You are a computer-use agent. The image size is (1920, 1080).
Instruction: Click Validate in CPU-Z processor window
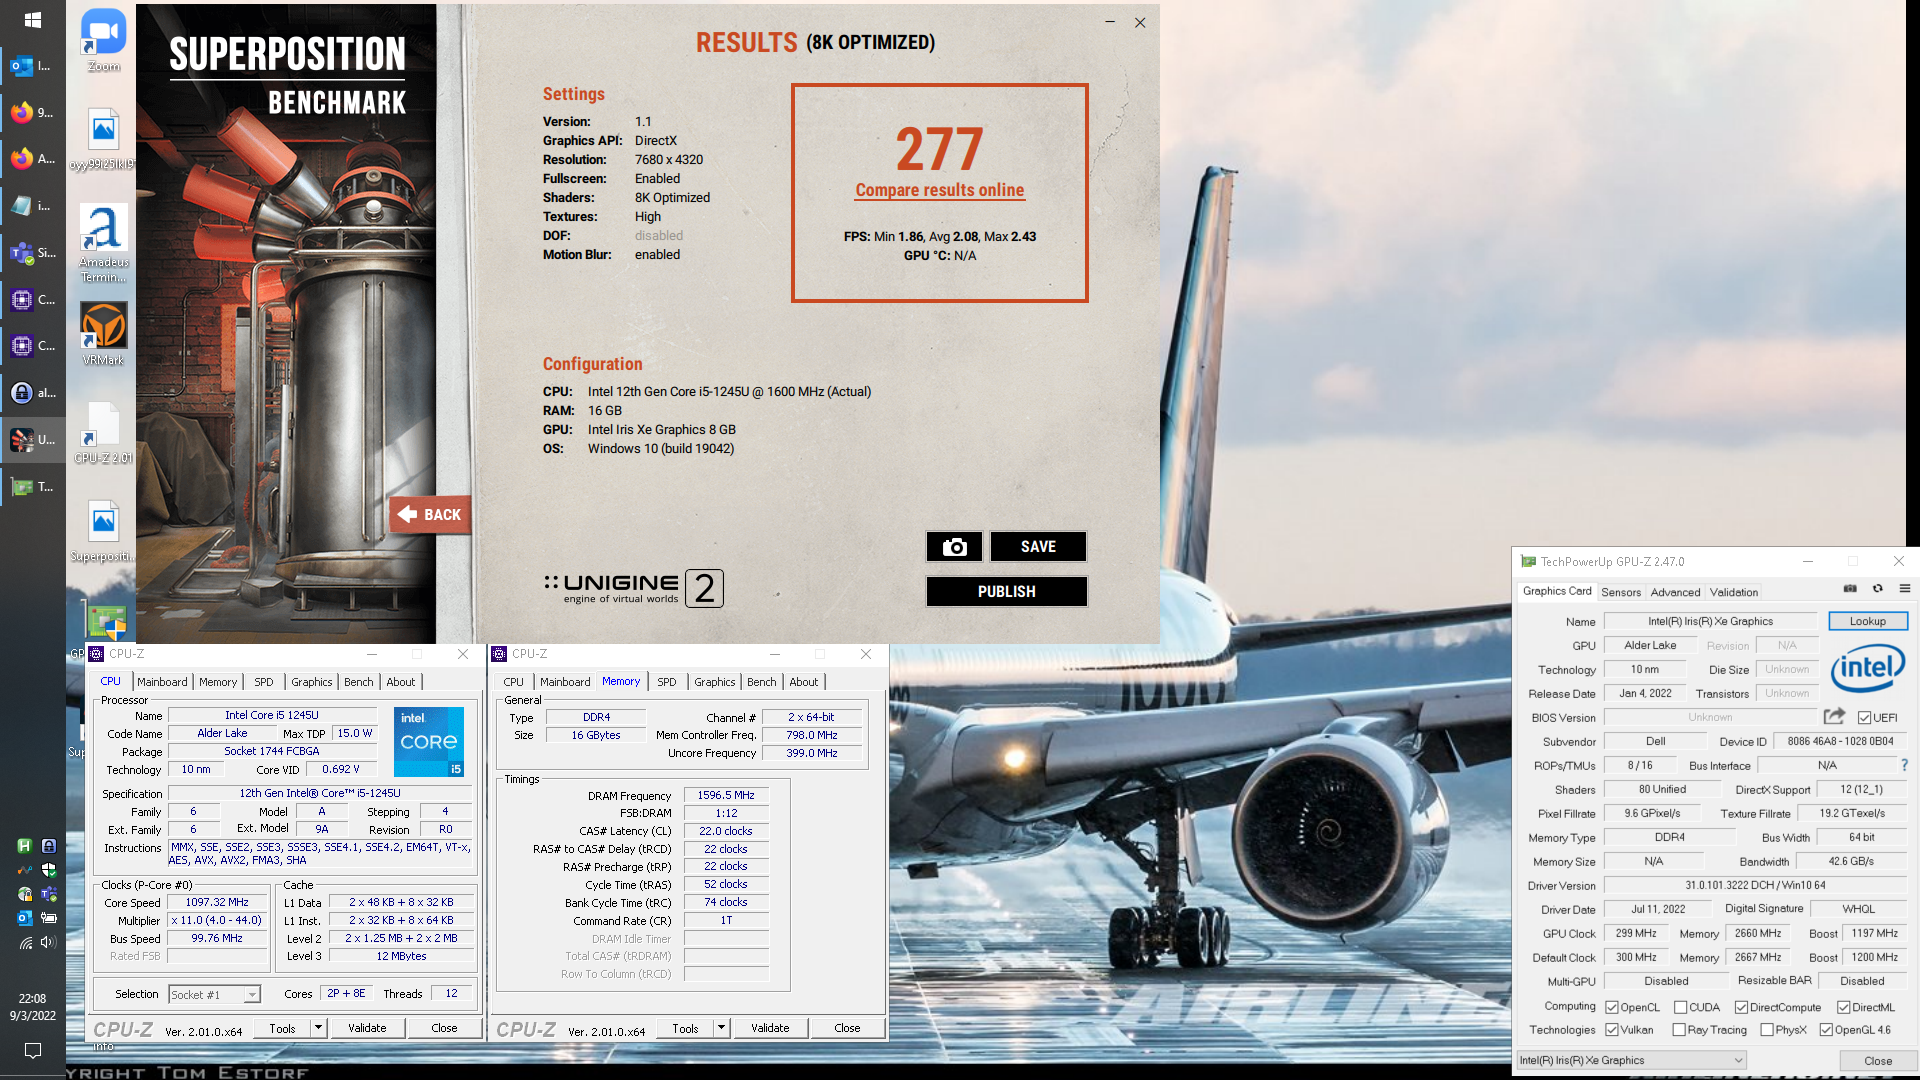[x=367, y=1027]
